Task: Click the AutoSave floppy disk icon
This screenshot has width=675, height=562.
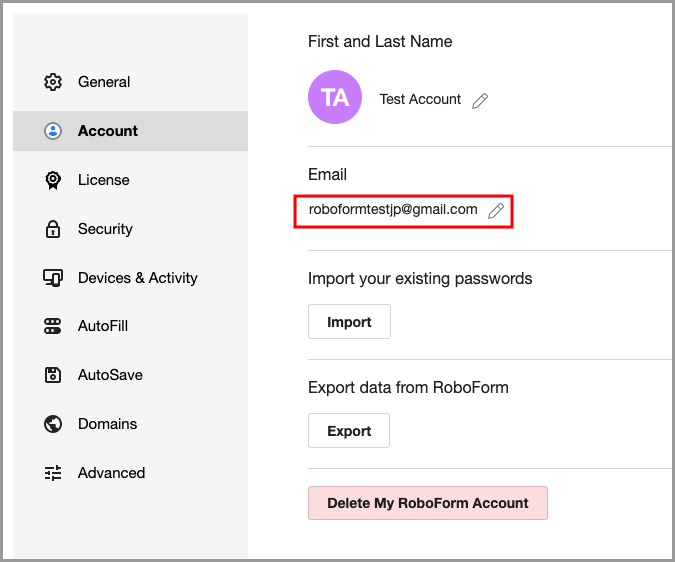Action: pyautogui.click(x=53, y=375)
